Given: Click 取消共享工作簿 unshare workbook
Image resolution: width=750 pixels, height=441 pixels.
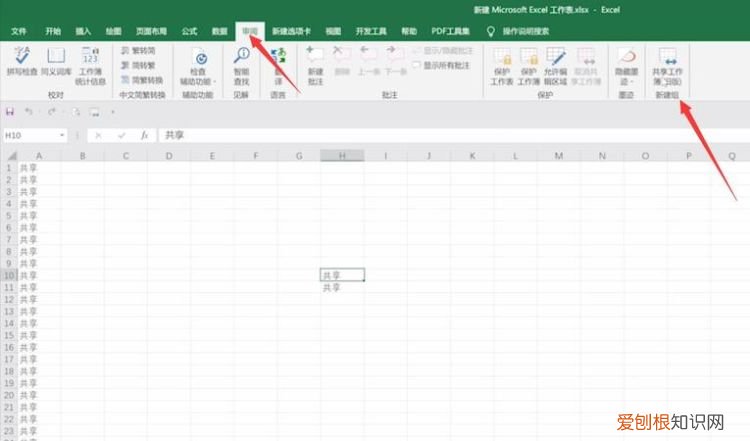Looking at the screenshot, I should pos(586,66).
